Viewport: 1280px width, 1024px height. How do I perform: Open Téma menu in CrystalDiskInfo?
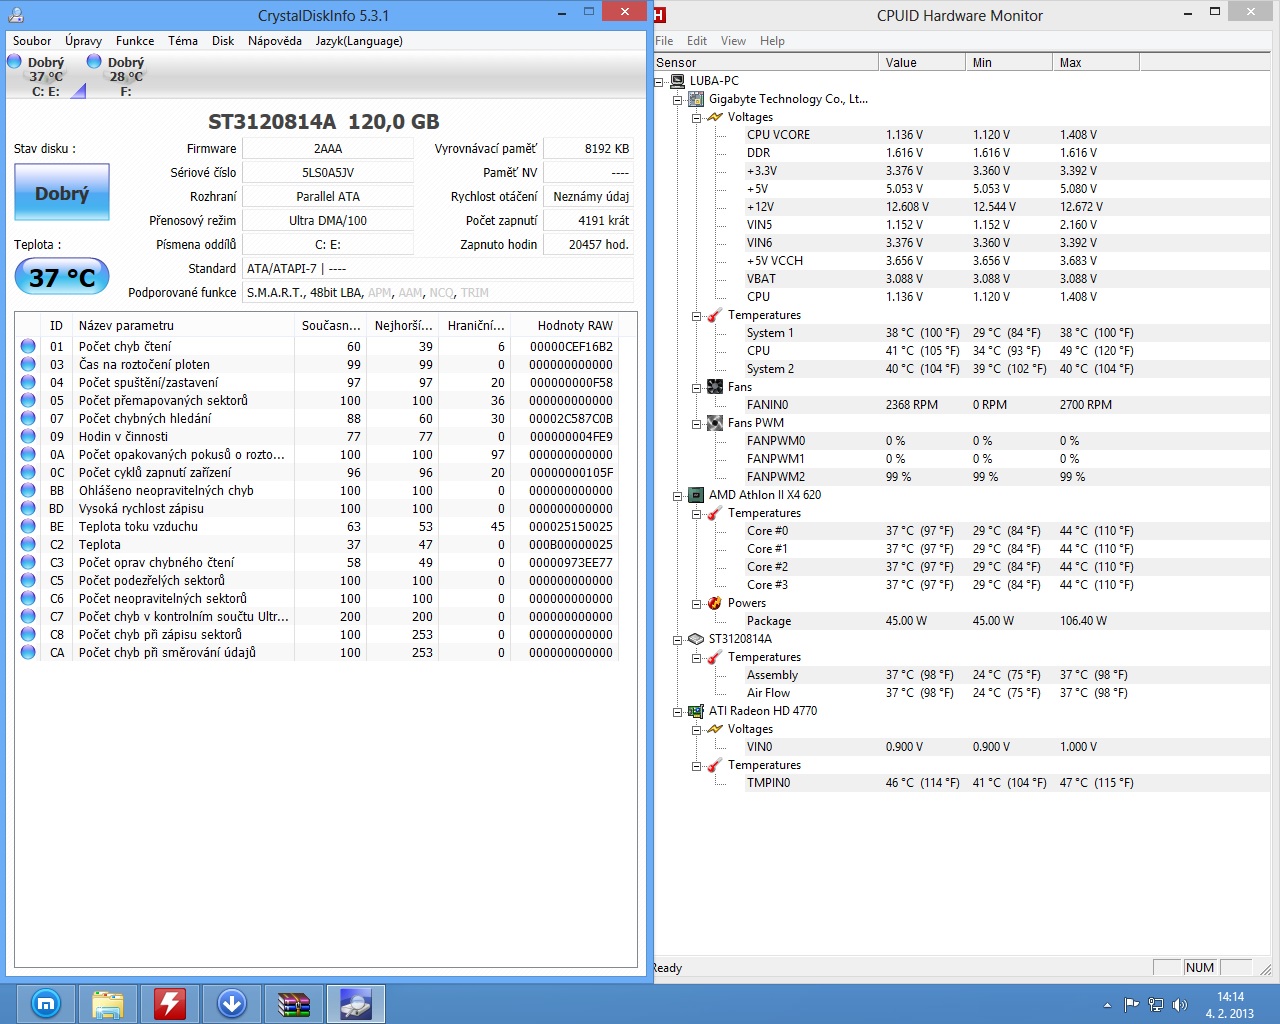point(183,41)
